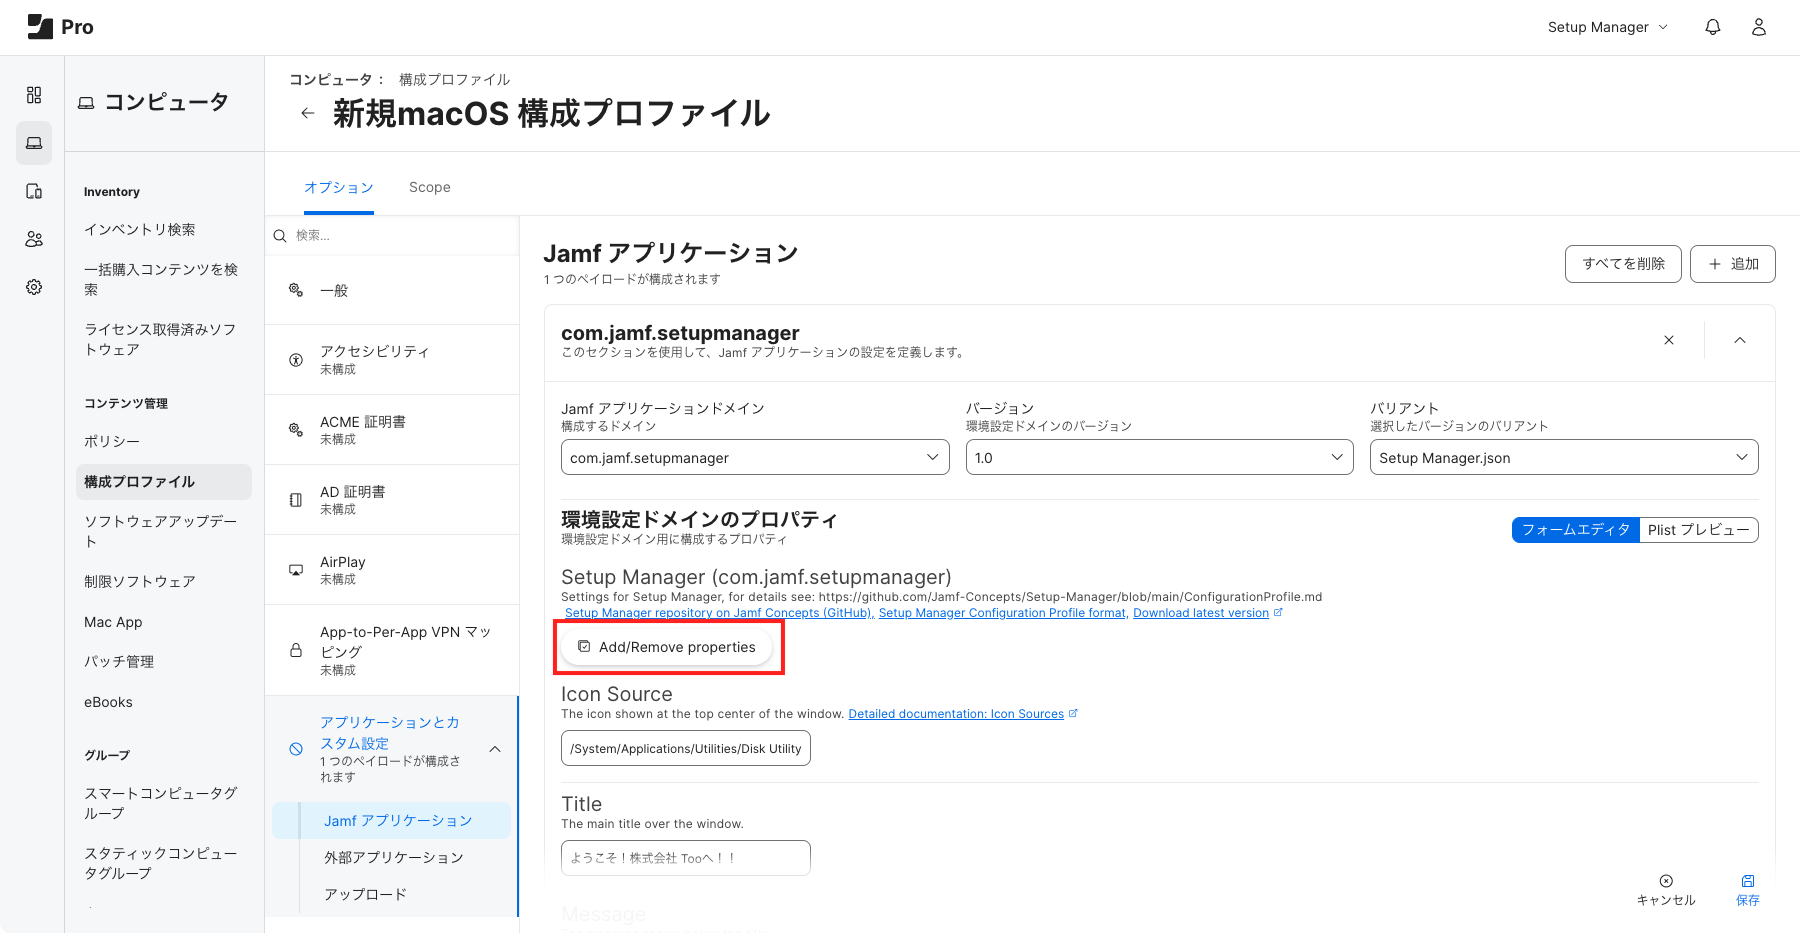Click the back arrow beside page title
This screenshot has height=933, width=1800.
point(307,113)
